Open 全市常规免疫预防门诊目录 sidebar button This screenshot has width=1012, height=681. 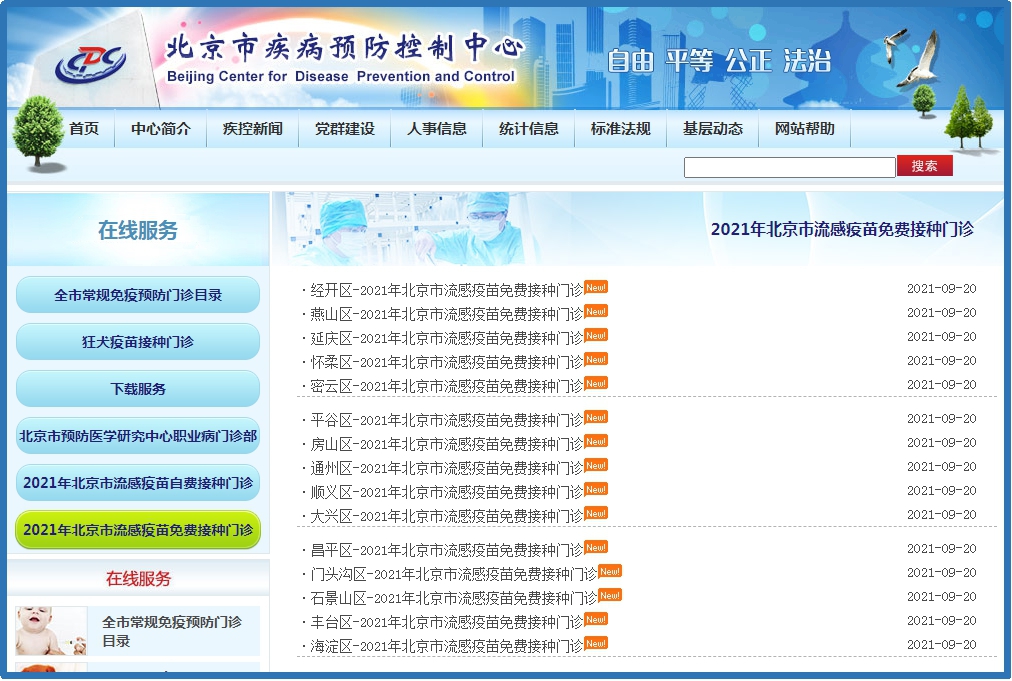coord(137,295)
